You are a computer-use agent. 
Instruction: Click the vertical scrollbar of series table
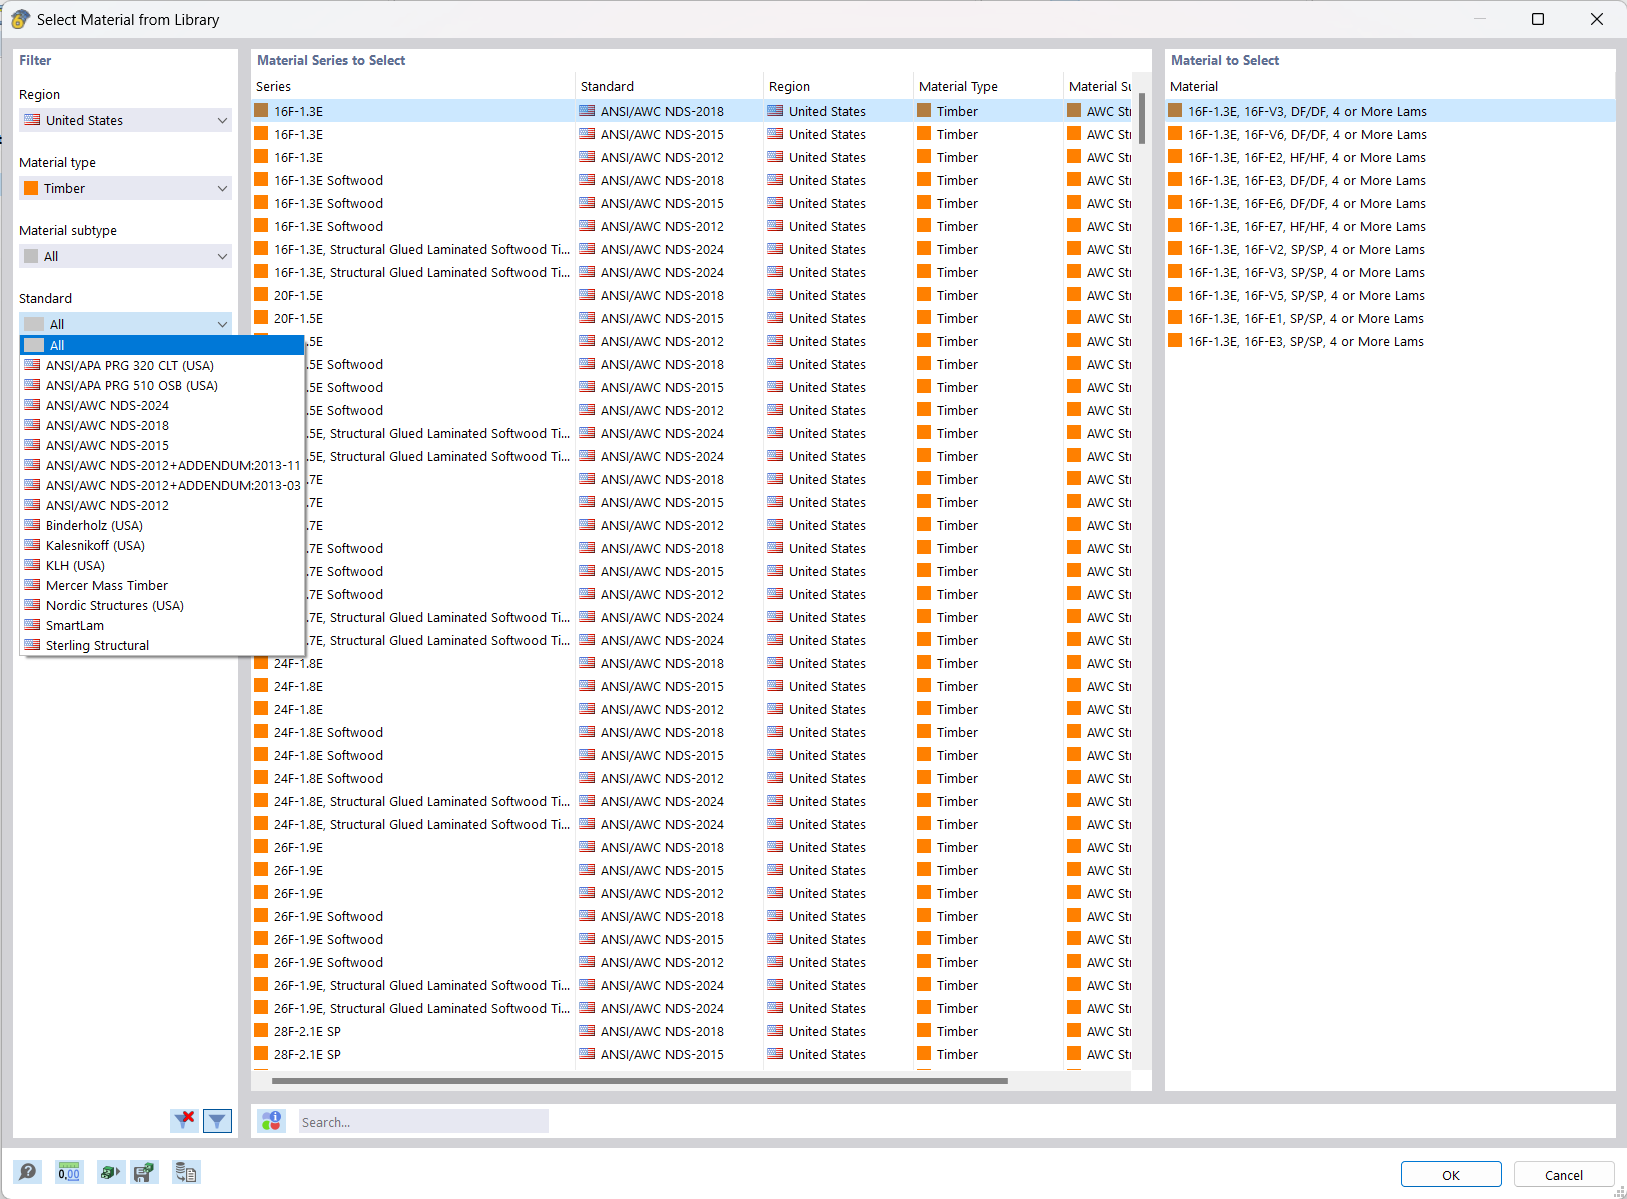tap(1141, 120)
